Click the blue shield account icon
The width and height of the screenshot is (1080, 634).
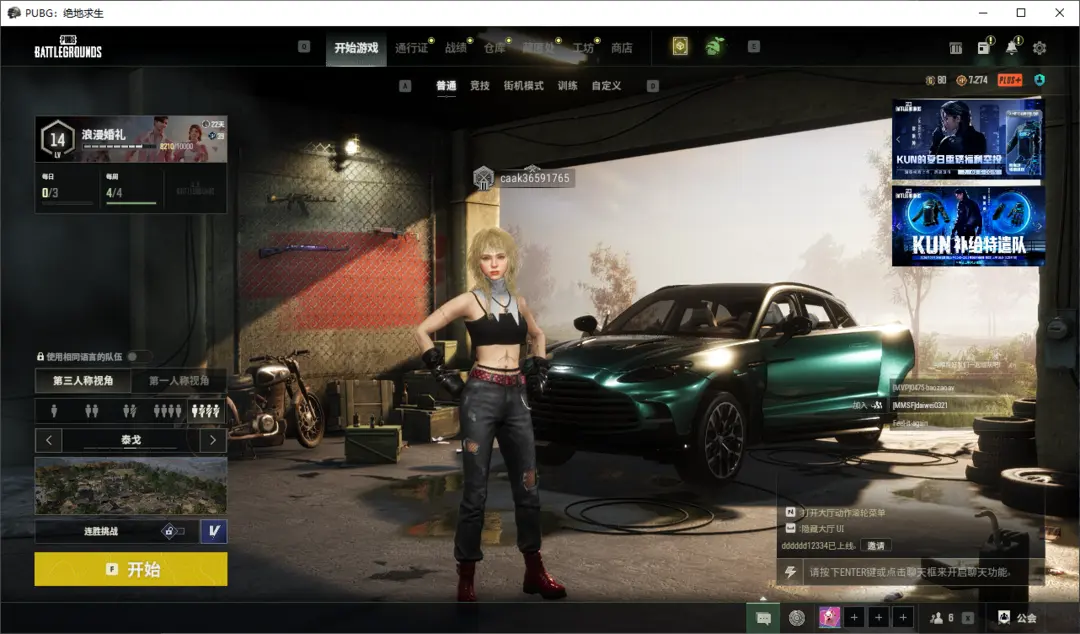[x=1039, y=80]
